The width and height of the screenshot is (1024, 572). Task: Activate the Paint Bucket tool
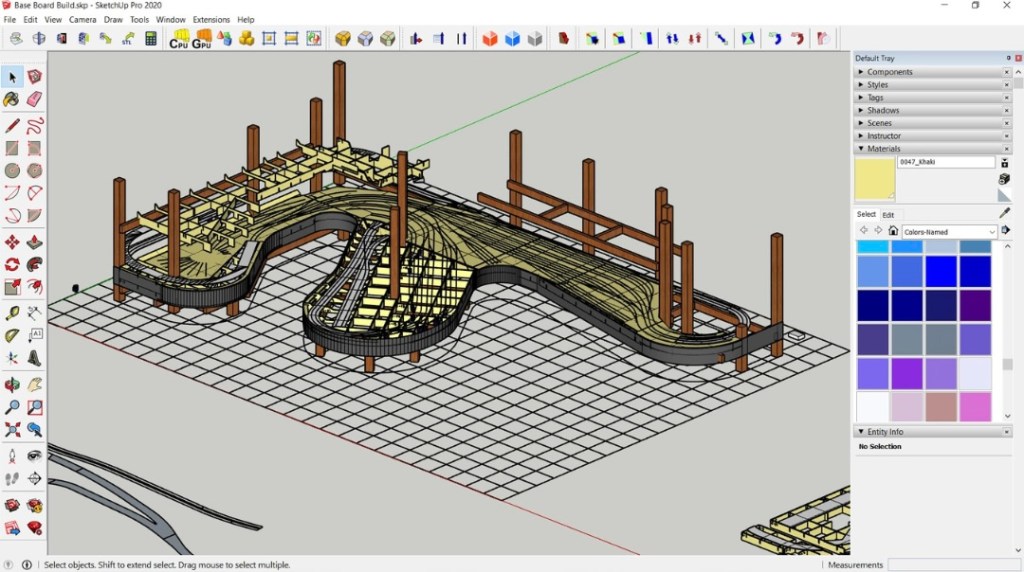click(x=12, y=99)
